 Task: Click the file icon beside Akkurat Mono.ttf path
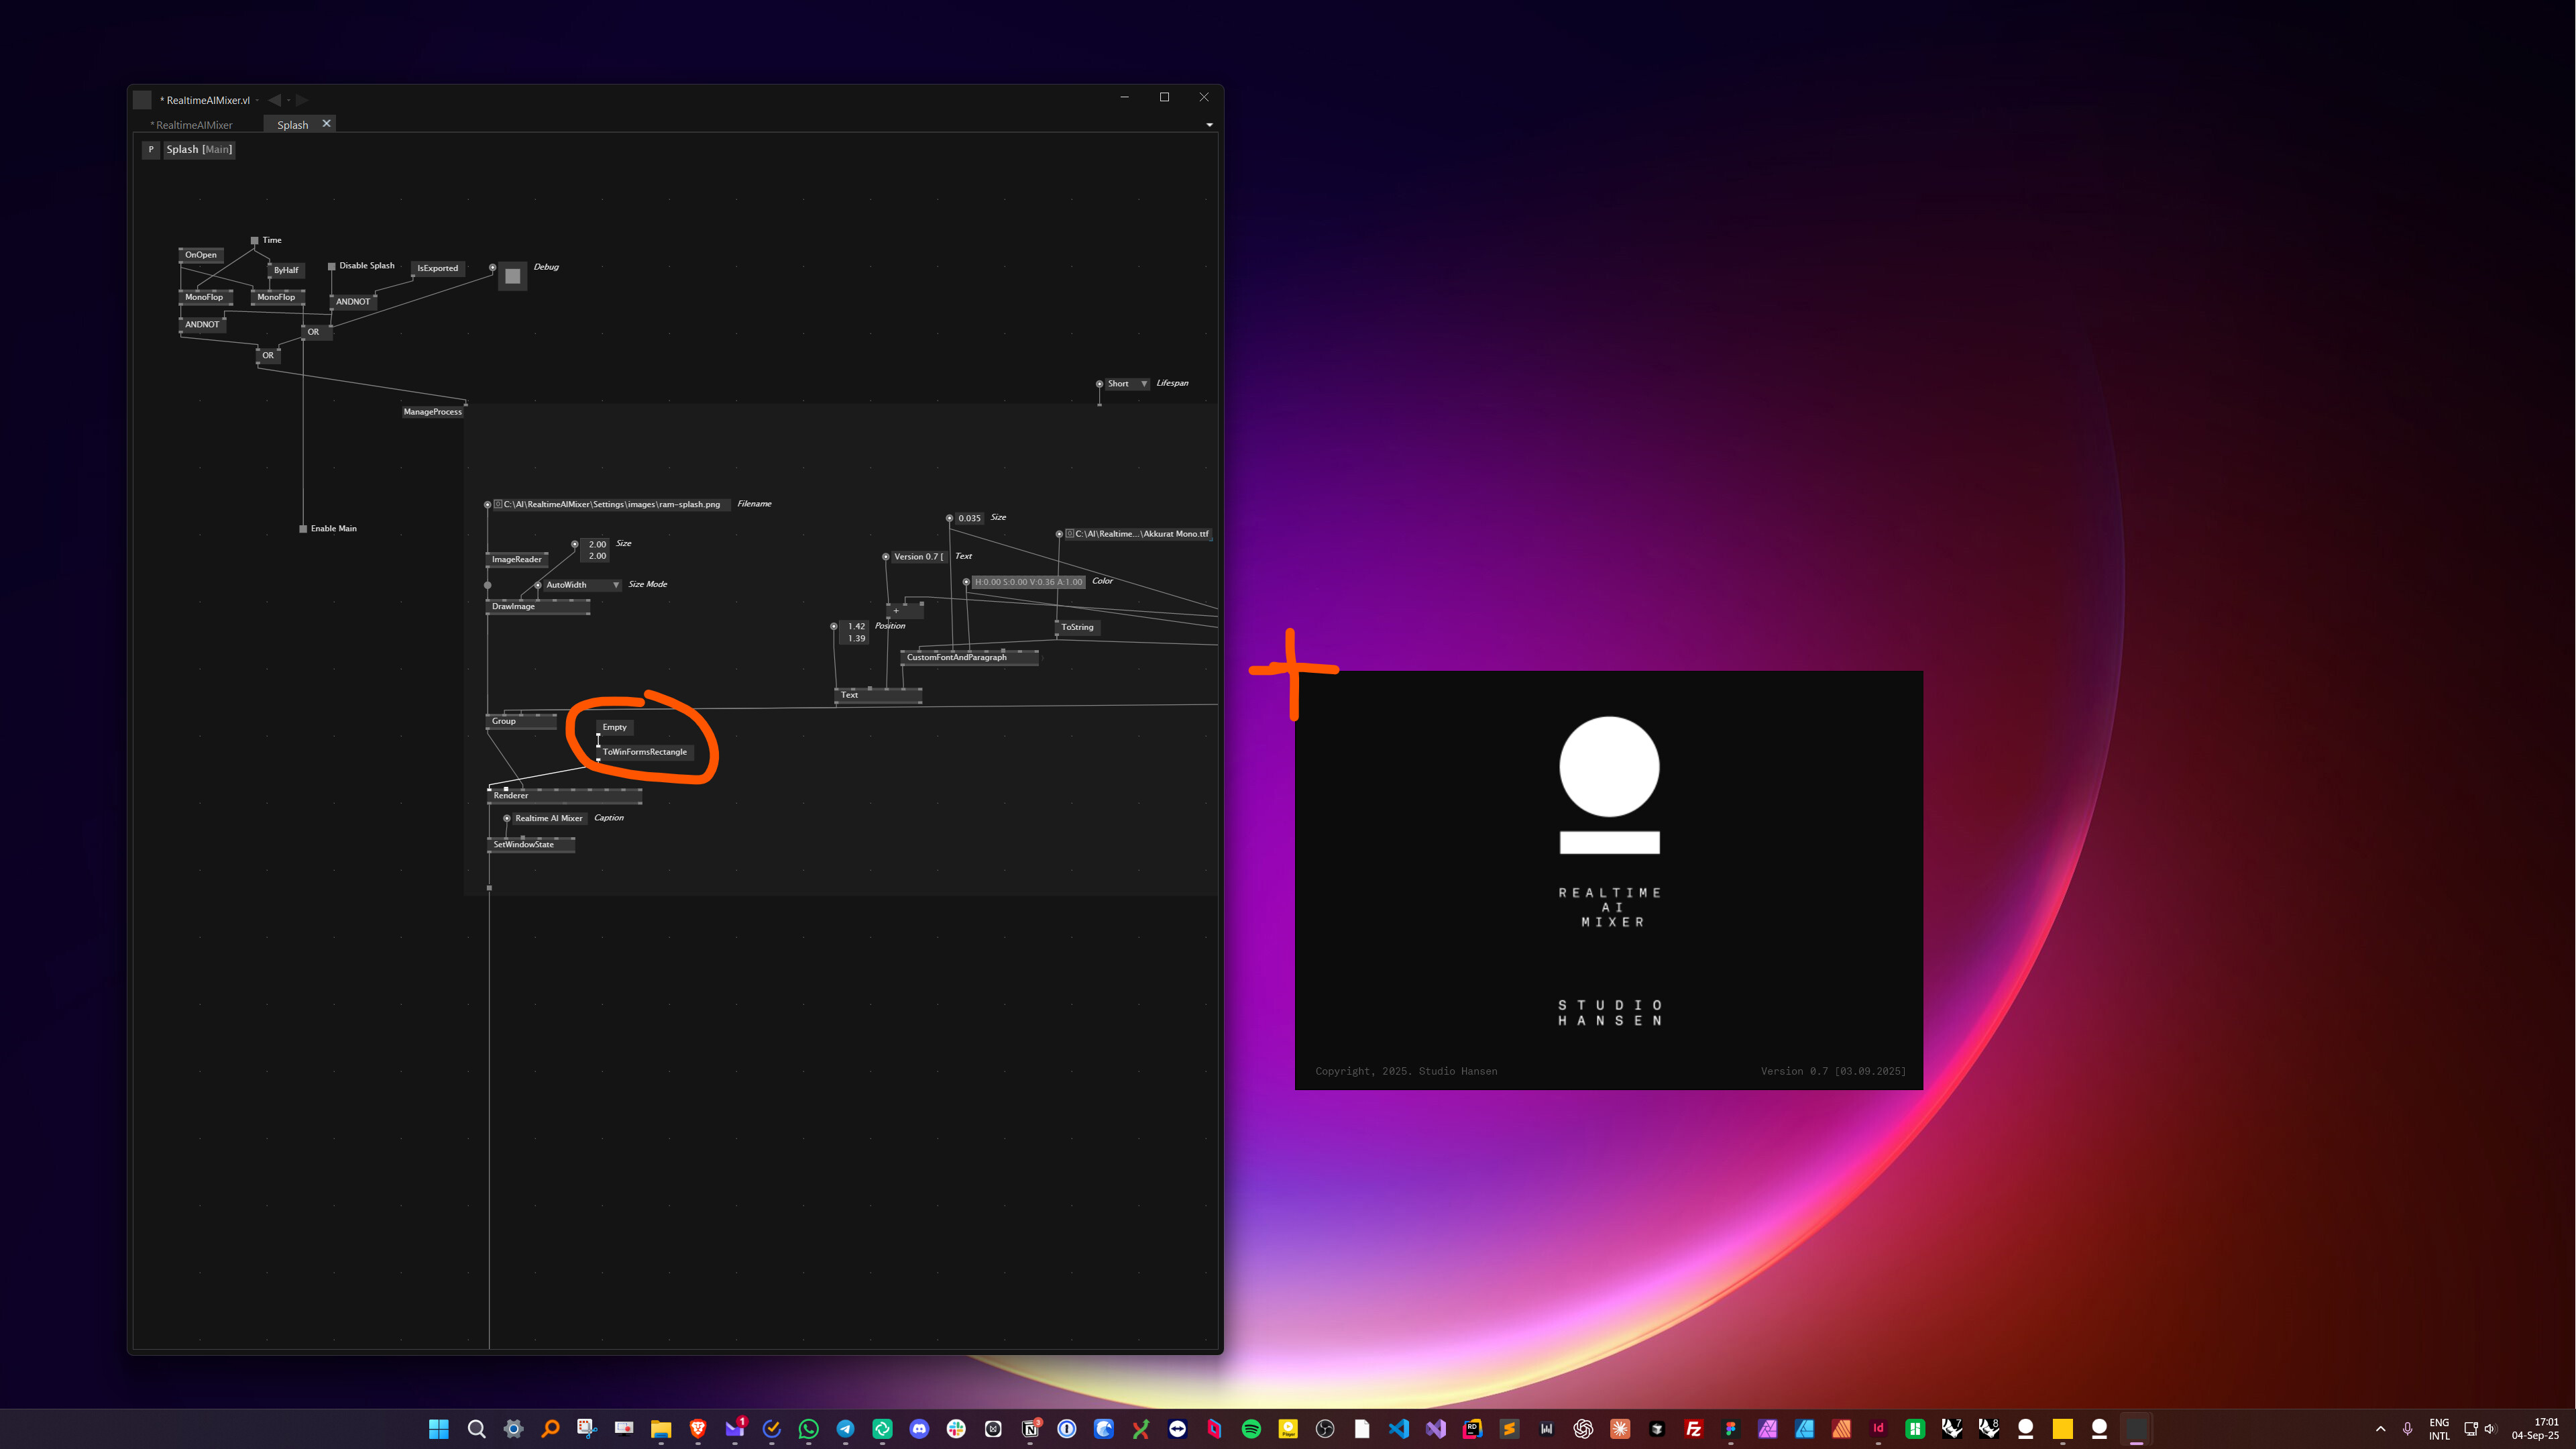[x=1069, y=534]
